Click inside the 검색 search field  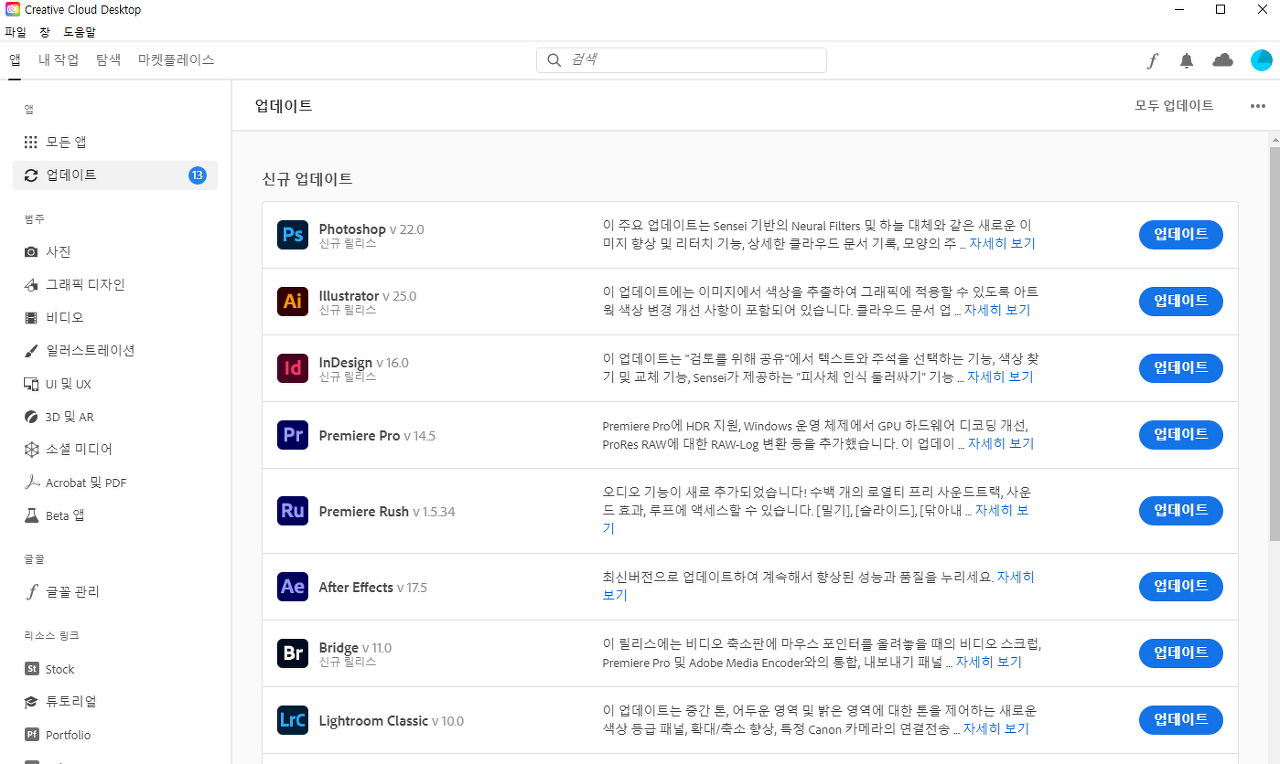coord(681,60)
